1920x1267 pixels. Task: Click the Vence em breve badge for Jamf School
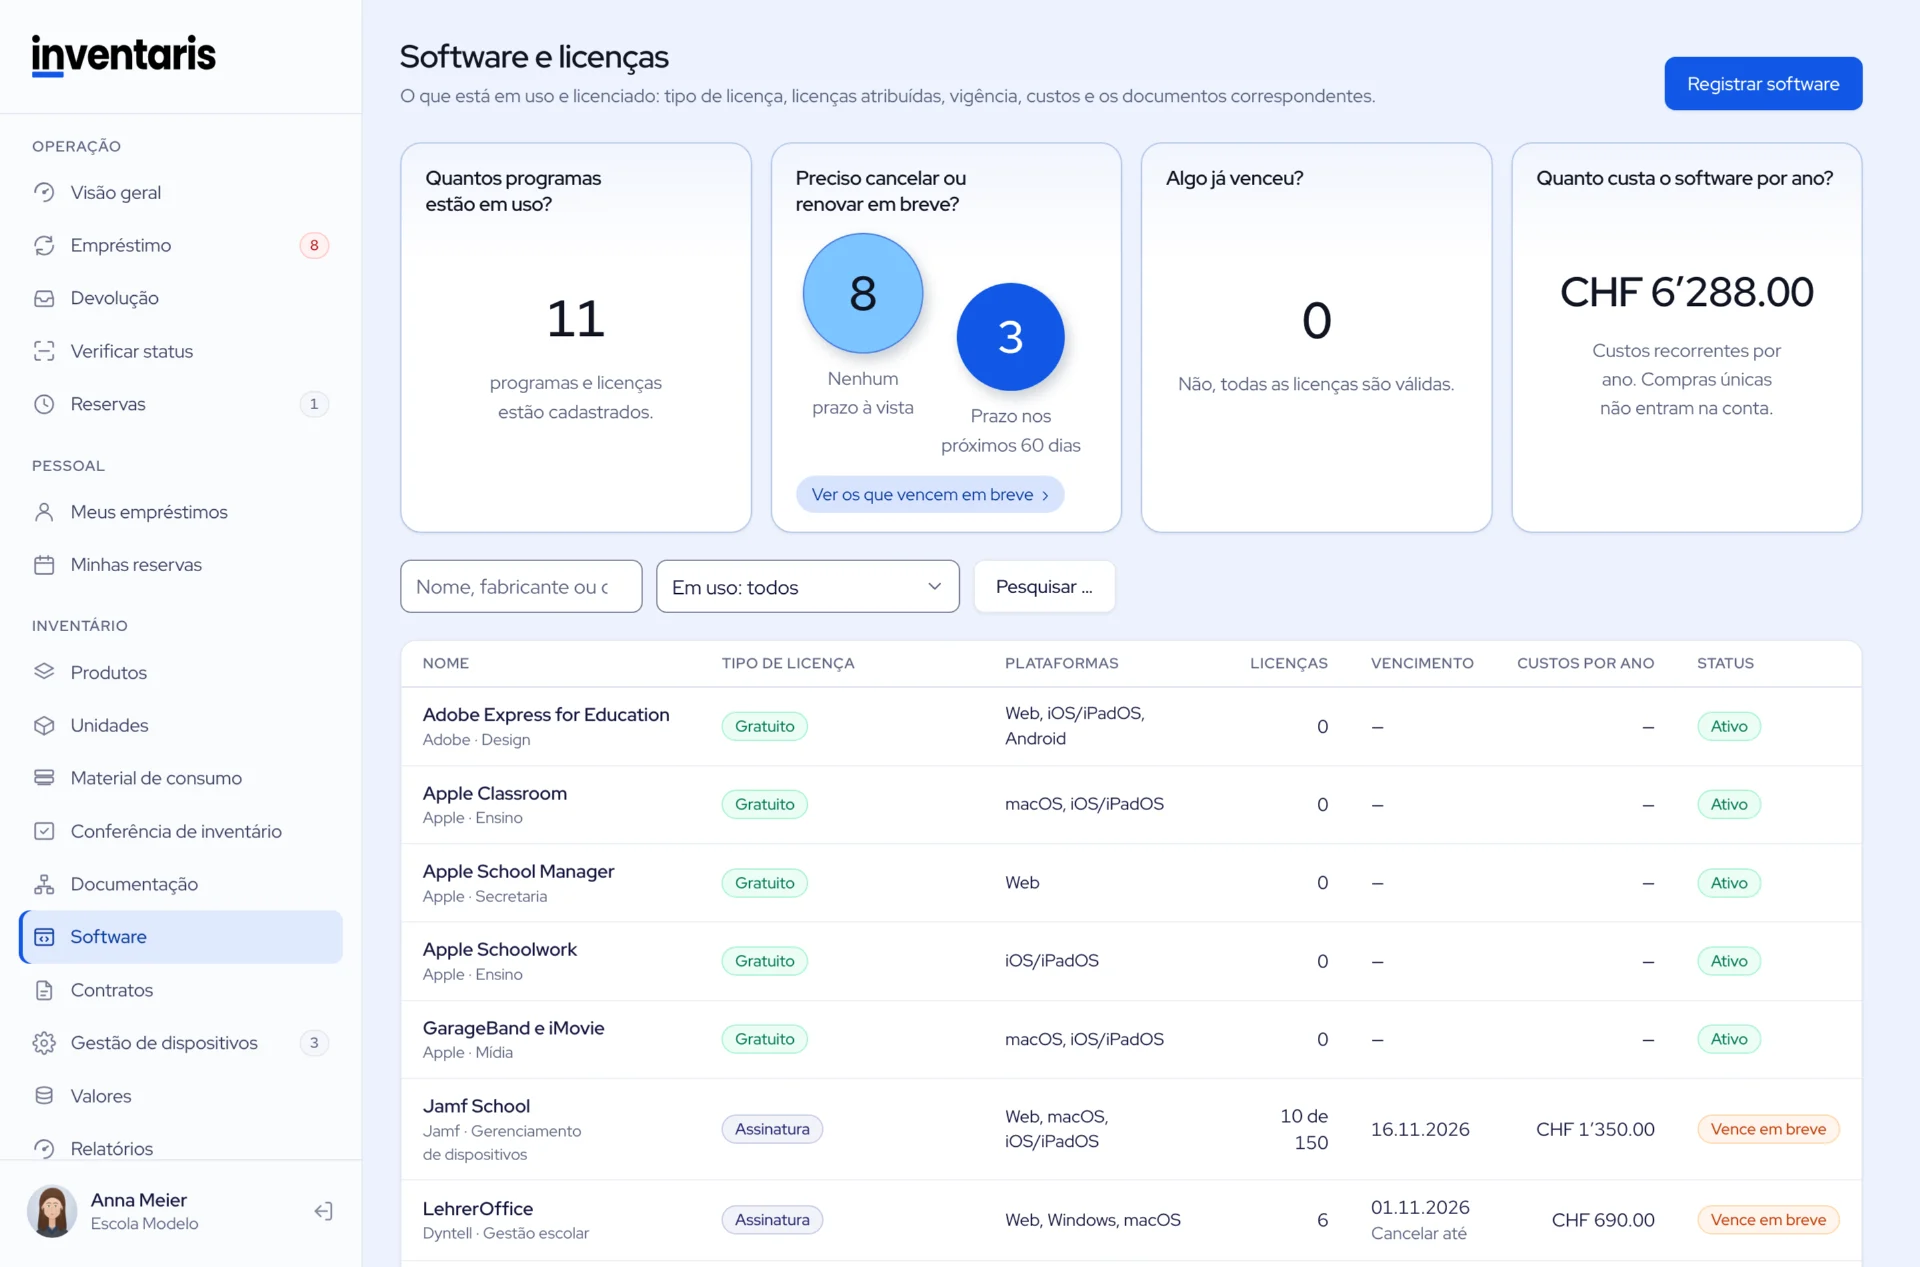point(1768,1129)
